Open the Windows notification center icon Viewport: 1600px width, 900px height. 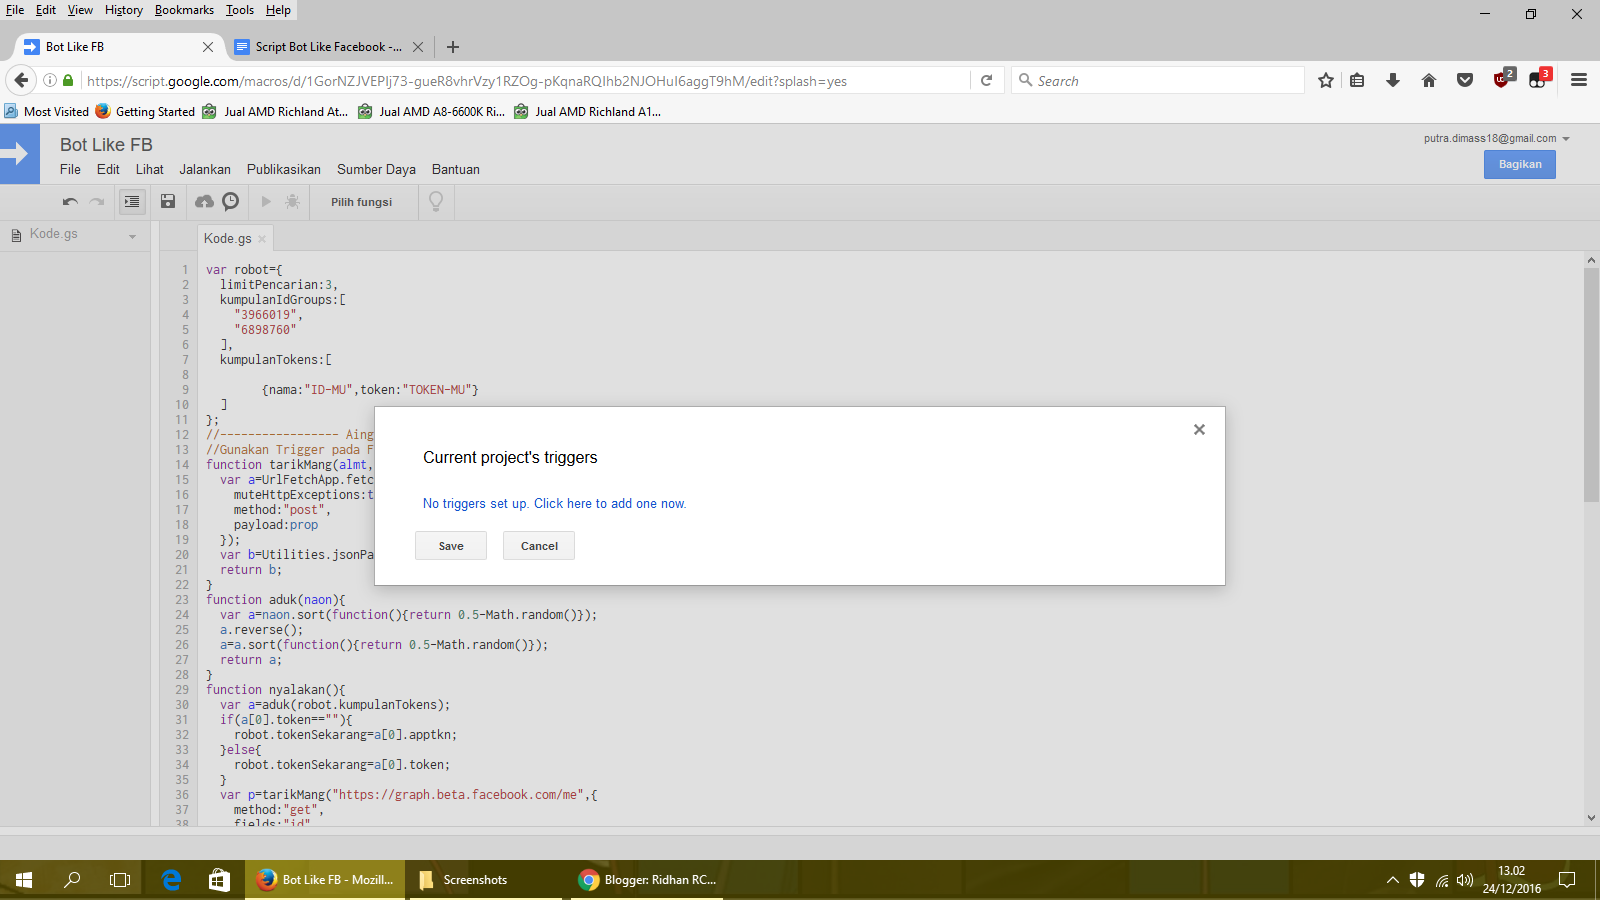tap(1567, 880)
